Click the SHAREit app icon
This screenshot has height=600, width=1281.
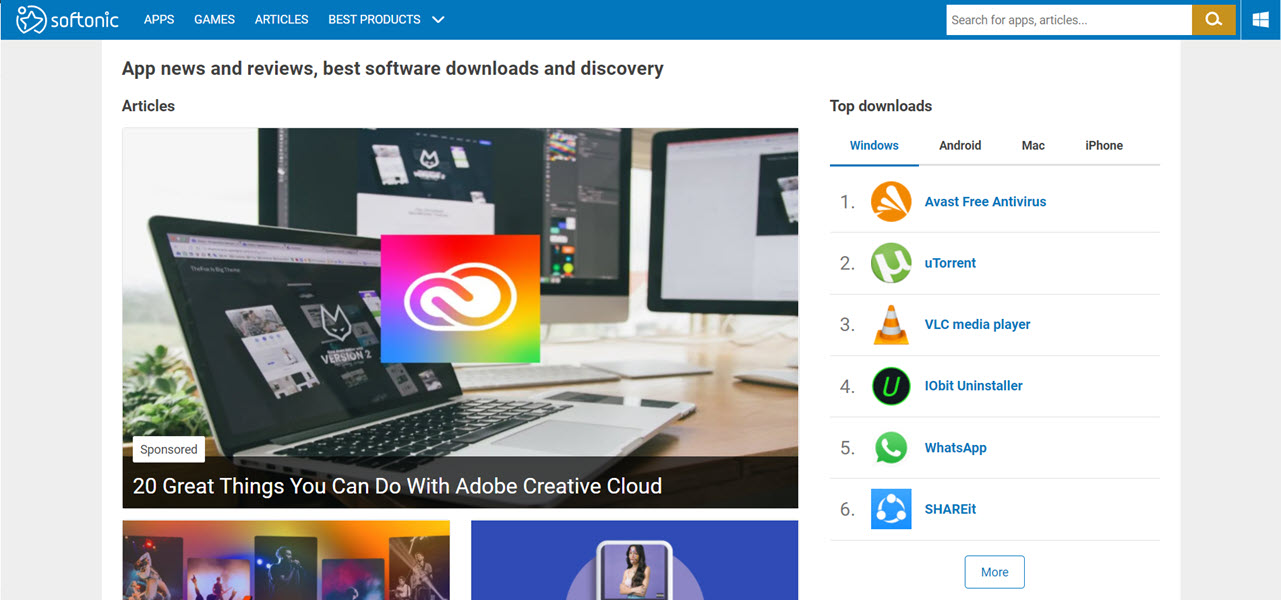[x=891, y=509]
